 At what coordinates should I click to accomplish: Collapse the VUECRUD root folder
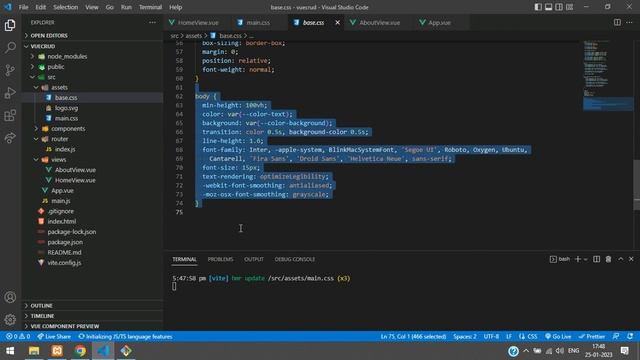[x=92, y=46]
